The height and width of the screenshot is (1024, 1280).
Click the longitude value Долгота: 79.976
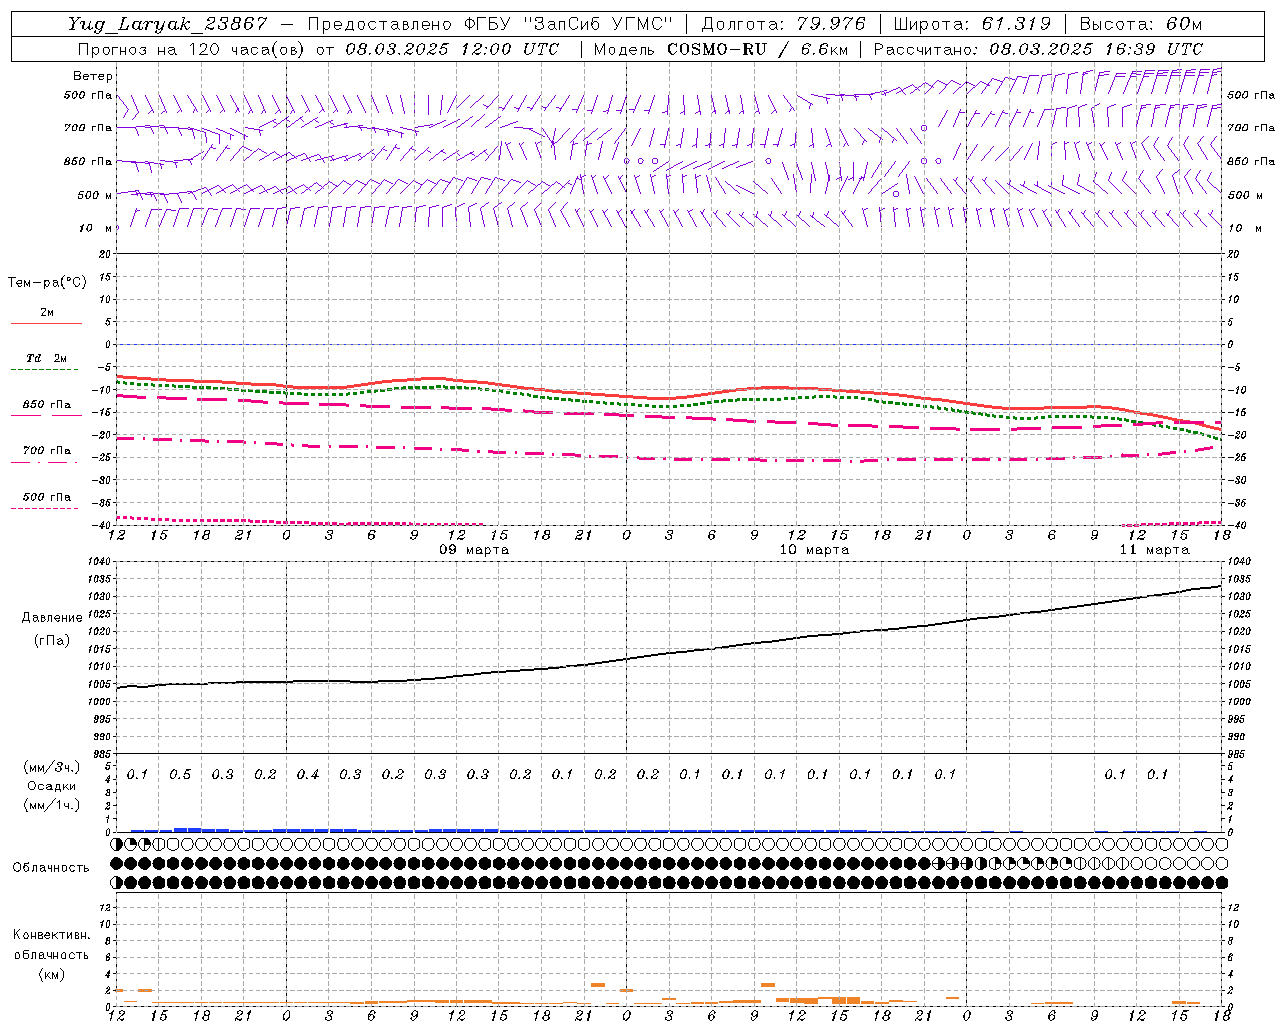784,24
